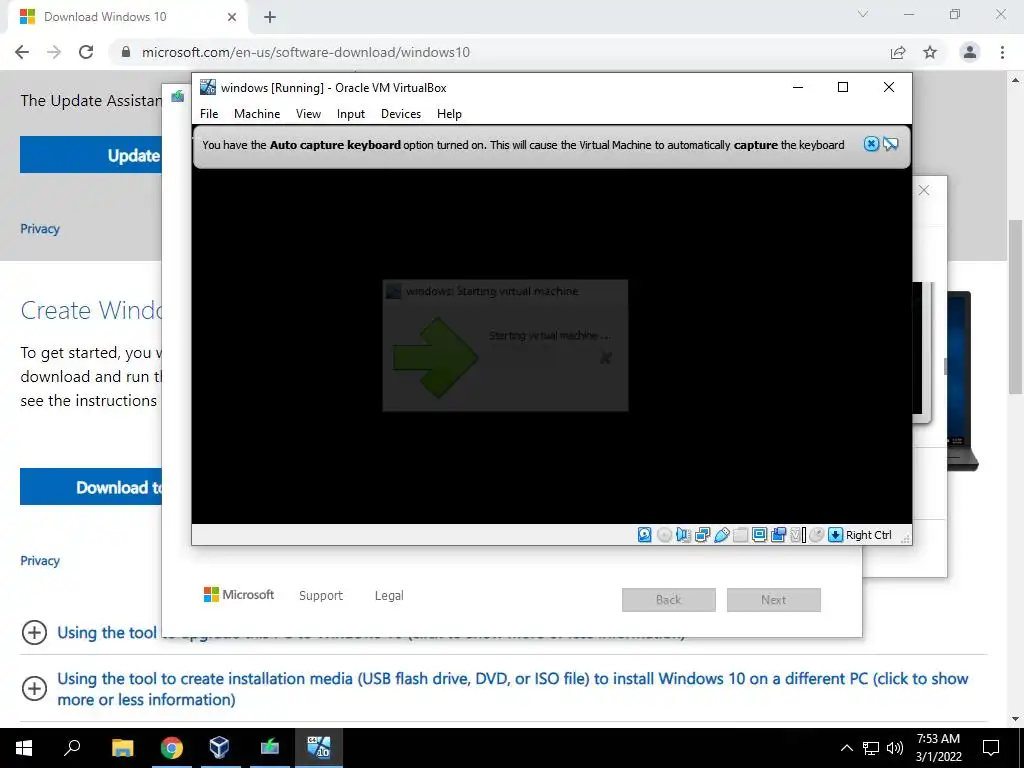Switch to running VM icon in taskbar
The width and height of the screenshot is (1024, 768).
pos(319,748)
